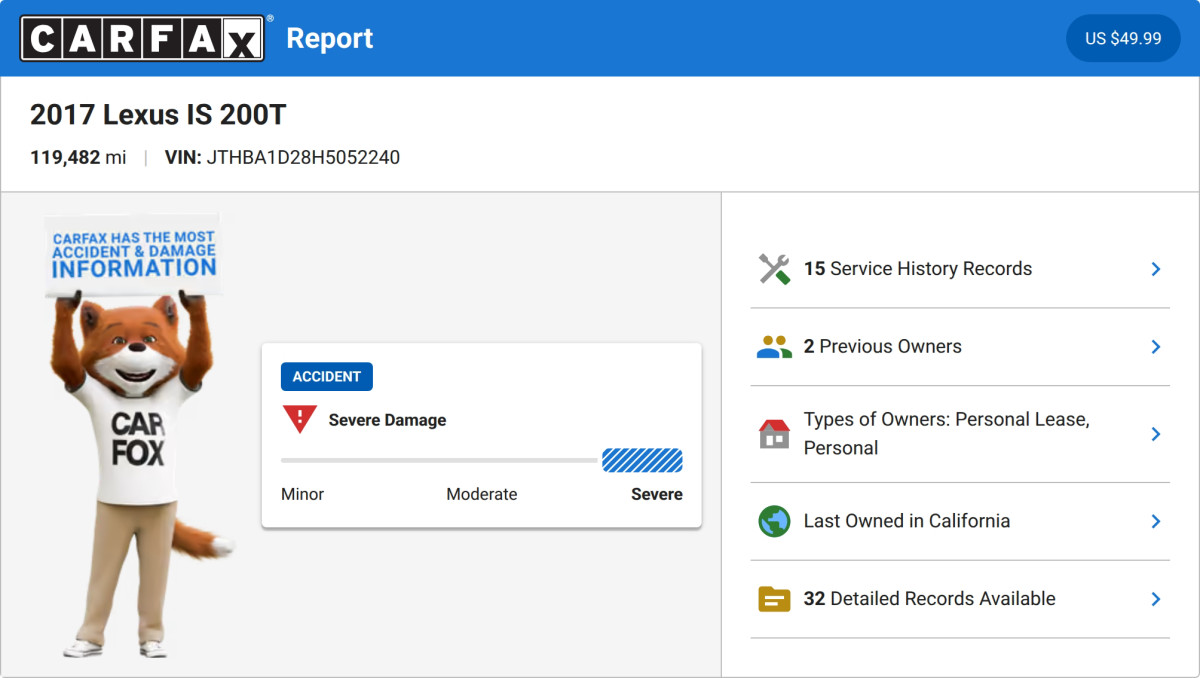Click the 'Severe Damage' heading
This screenshot has width=1200, height=678.
click(x=388, y=420)
